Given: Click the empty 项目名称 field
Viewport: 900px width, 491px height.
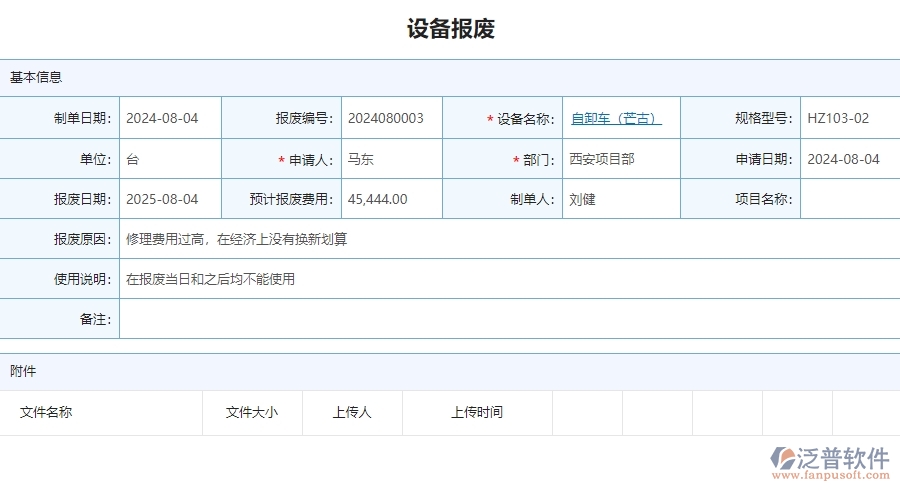Looking at the screenshot, I should 849,199.
